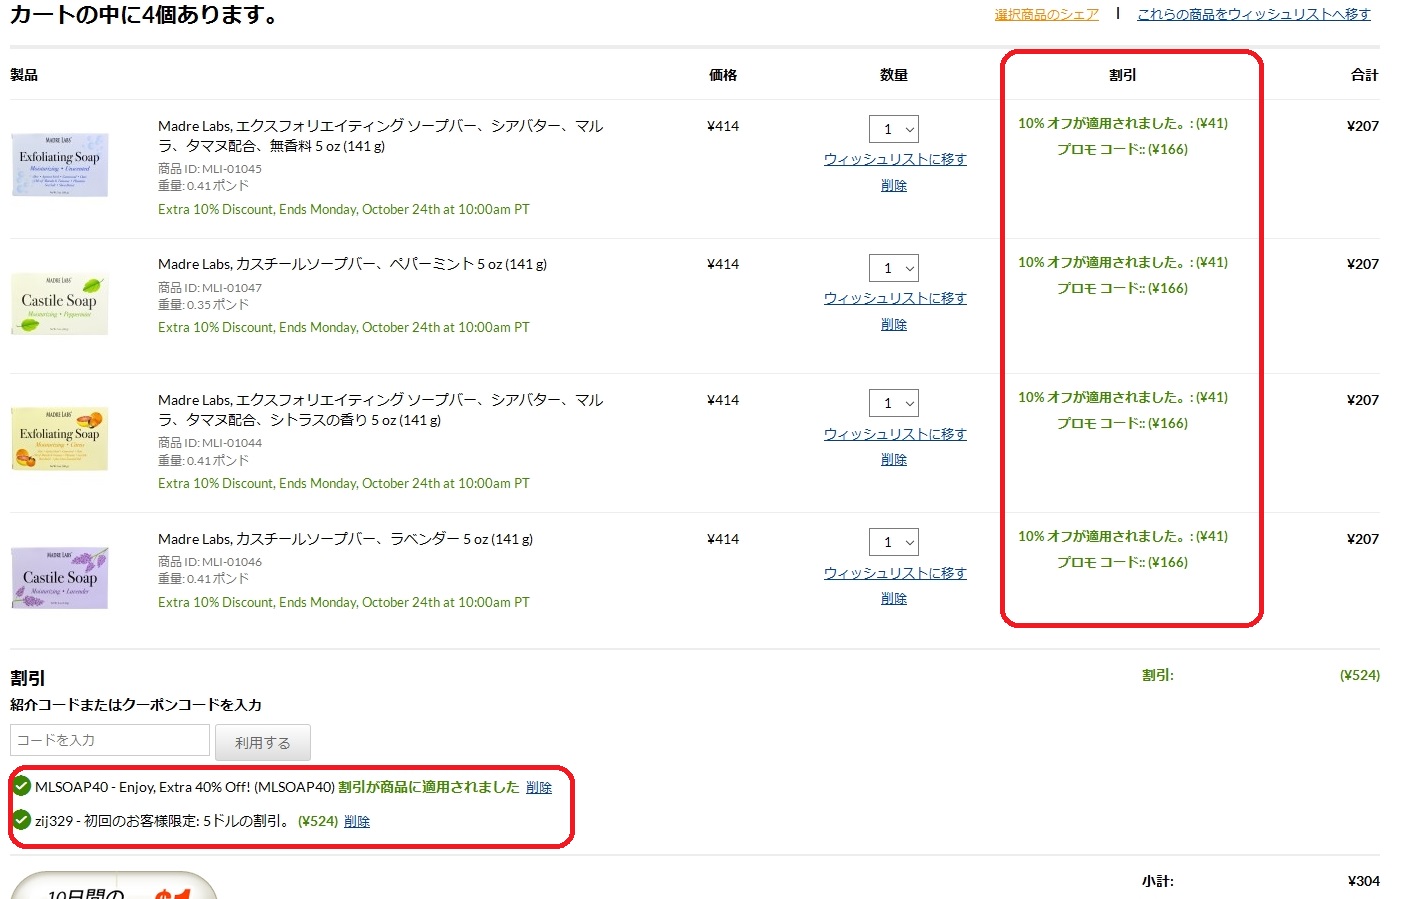Click green check icon beside MLSOAP40
Screen dimensions: 1406x899
click(x=21, y=786)
